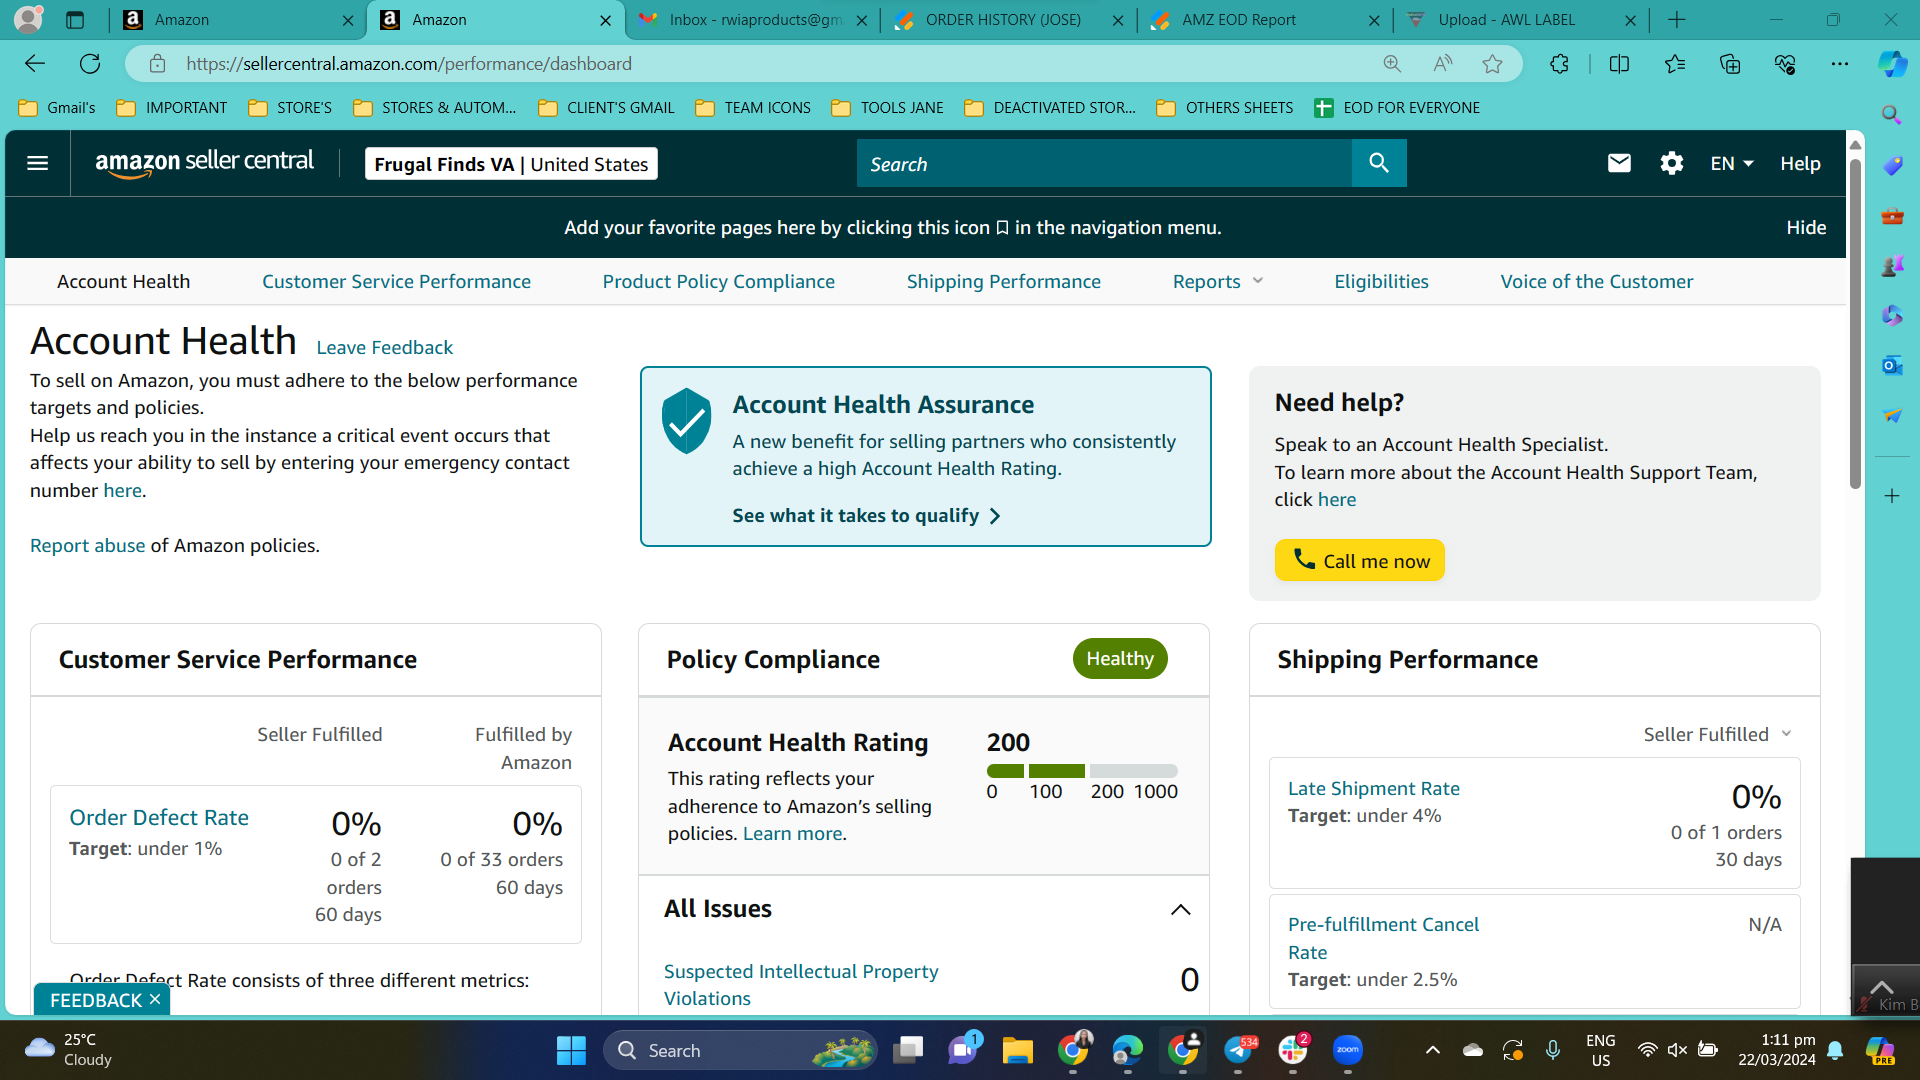Open a new browser tab with plus button
Viewport: 1920px width, 1080px height.
point(1677,20)
